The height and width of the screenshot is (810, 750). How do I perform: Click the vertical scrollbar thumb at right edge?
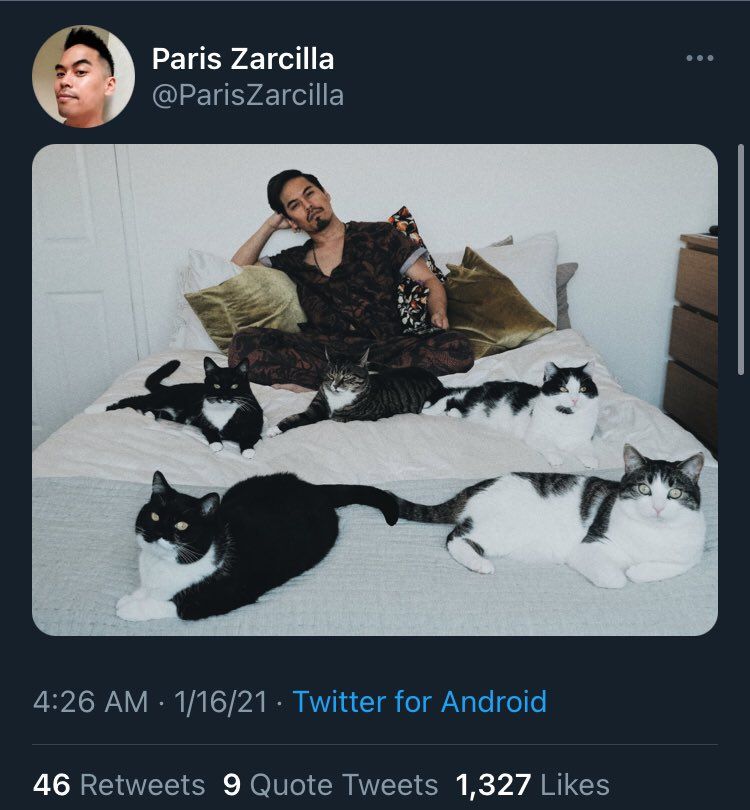coord(741,260)
